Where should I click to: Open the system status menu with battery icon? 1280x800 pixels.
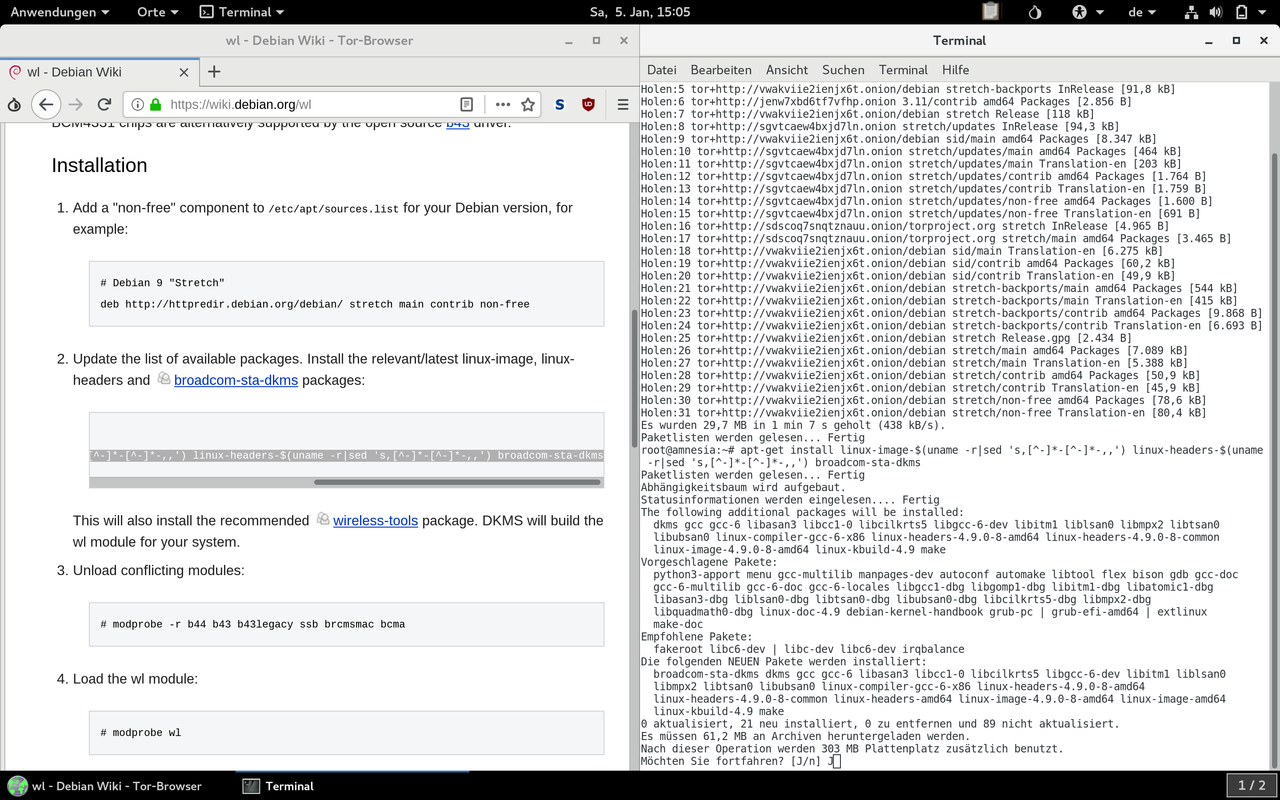point(1250,12)
